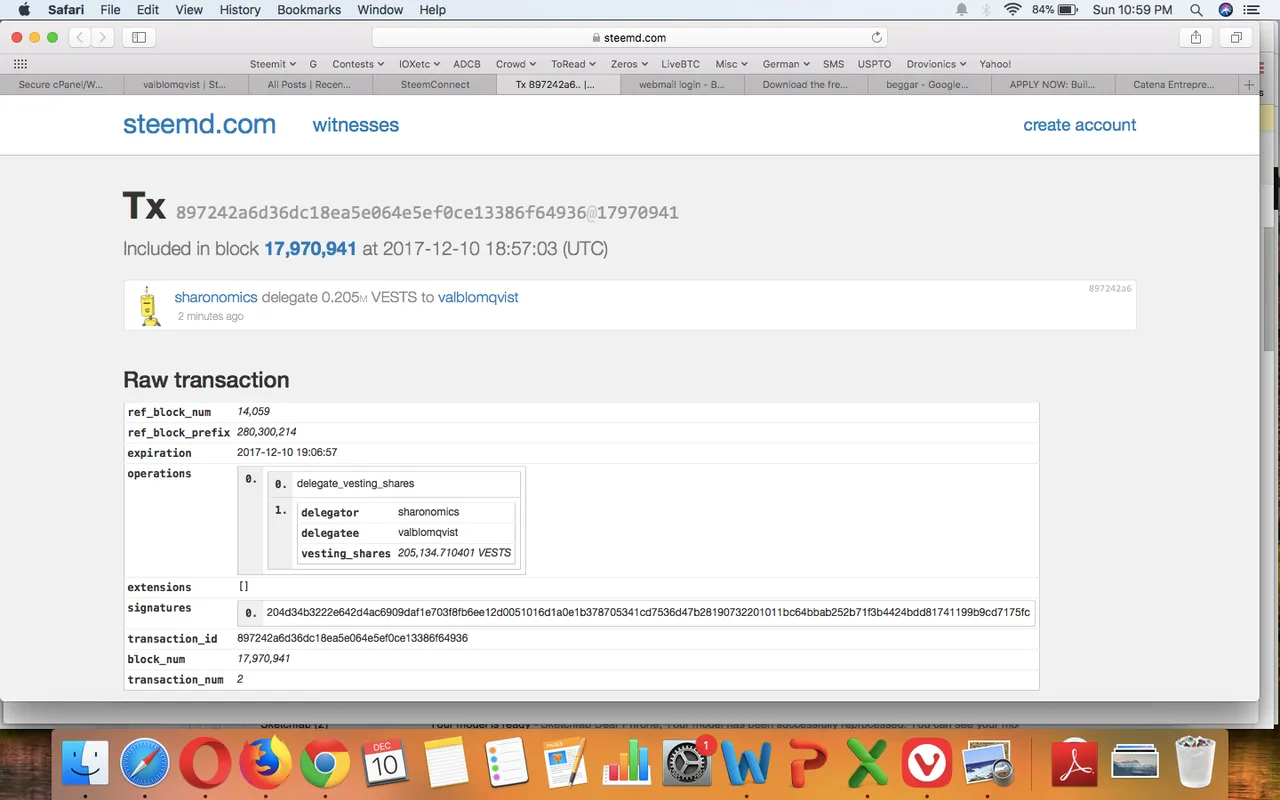Switch to the All Posts tab
The image size is (1280, 800).
pos(309,85)
